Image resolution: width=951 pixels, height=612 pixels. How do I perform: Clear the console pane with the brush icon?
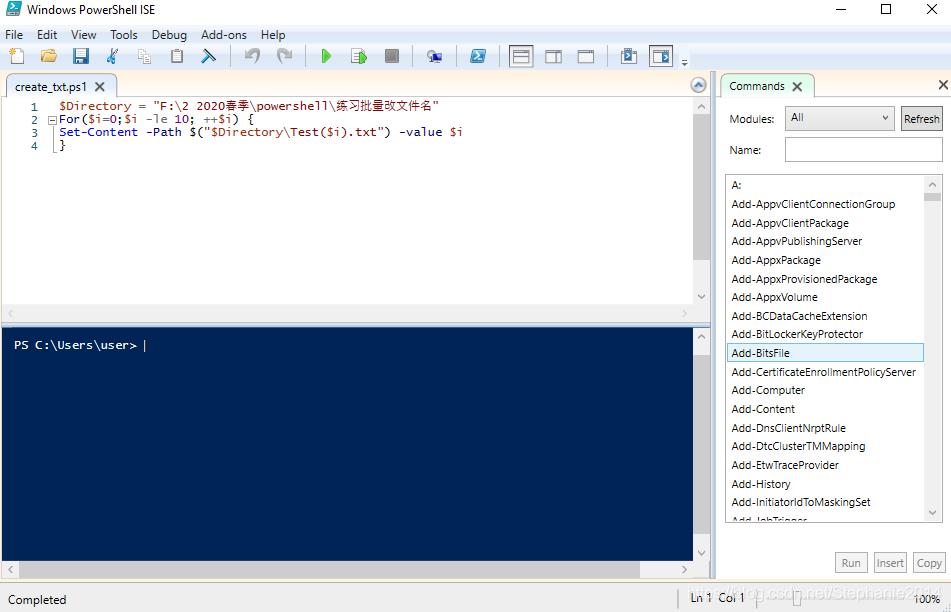point(208,56)
